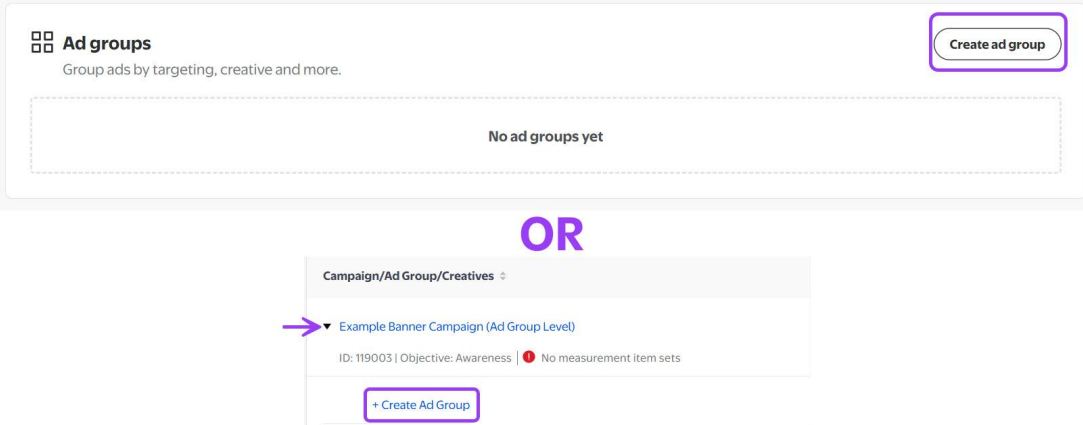Screen dimensions: 1083x425
Task: Click the red measurement warning icon
Action: pyautogui.click(x=529, y=358)
